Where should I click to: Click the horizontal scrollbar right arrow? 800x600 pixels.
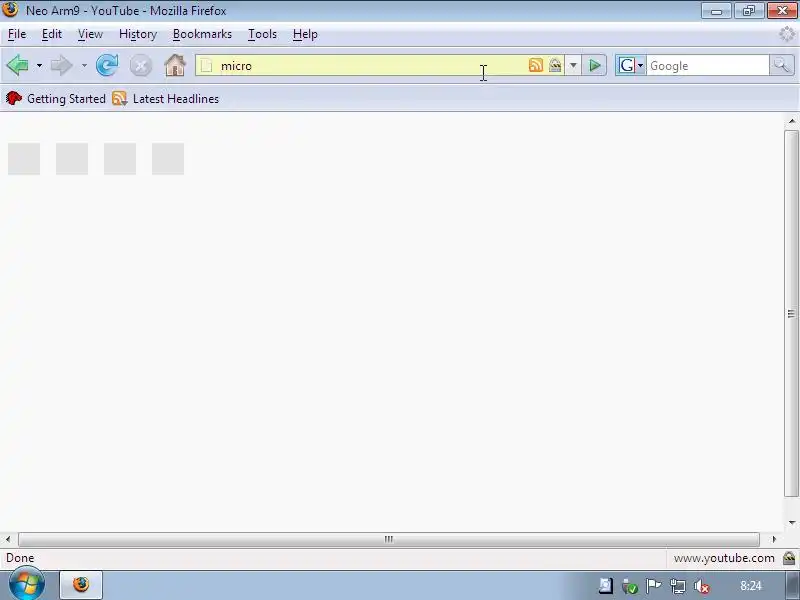tap(774, 539)
